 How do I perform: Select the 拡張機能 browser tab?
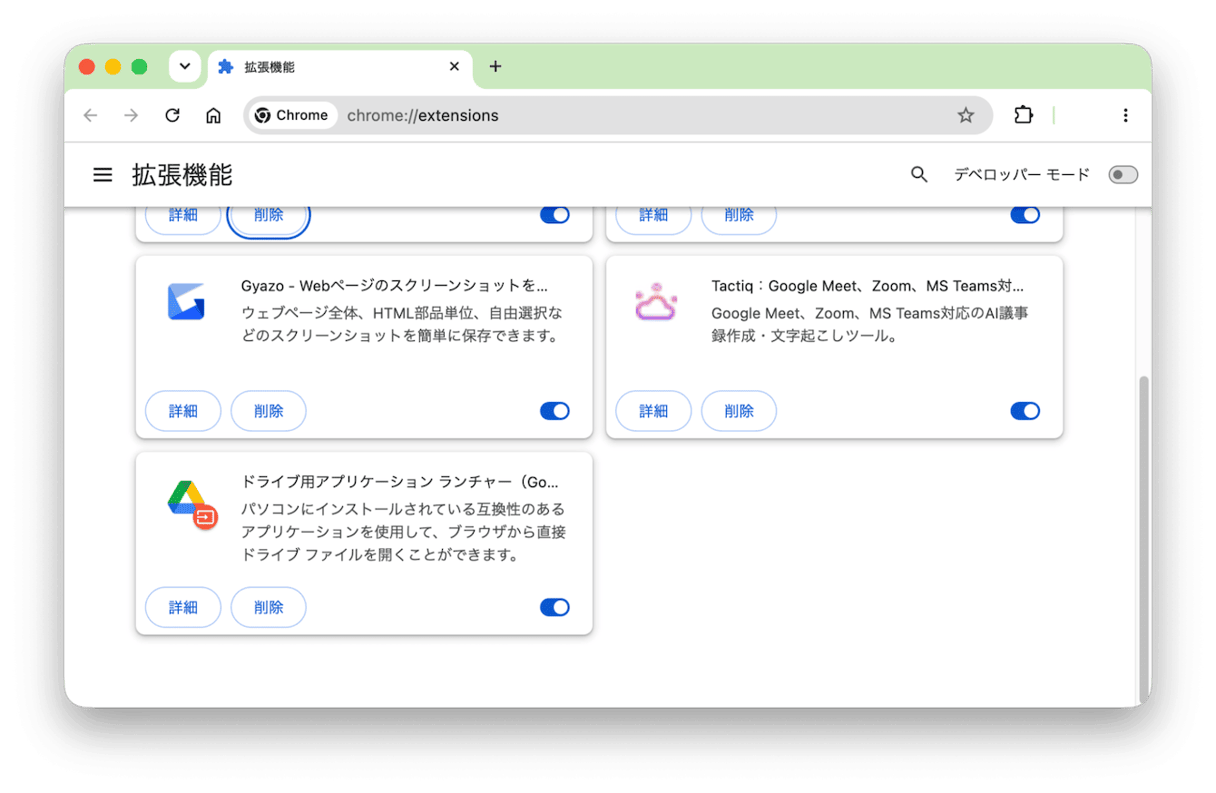click(340, 67)
